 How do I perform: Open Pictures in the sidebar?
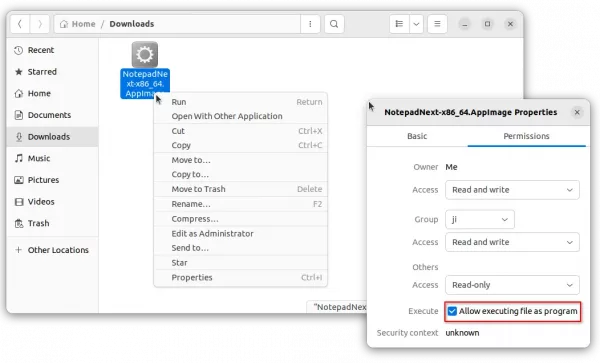52,180
